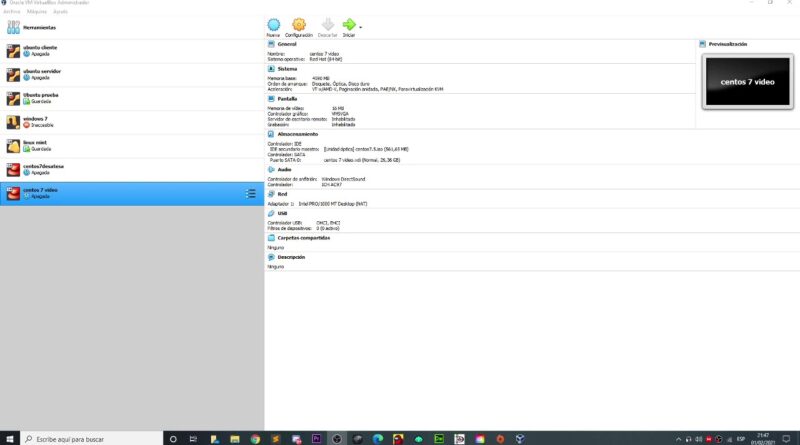This screenshot has height=445, width=800.
Task: Click the Previsualización panel header
Action: 728,44
